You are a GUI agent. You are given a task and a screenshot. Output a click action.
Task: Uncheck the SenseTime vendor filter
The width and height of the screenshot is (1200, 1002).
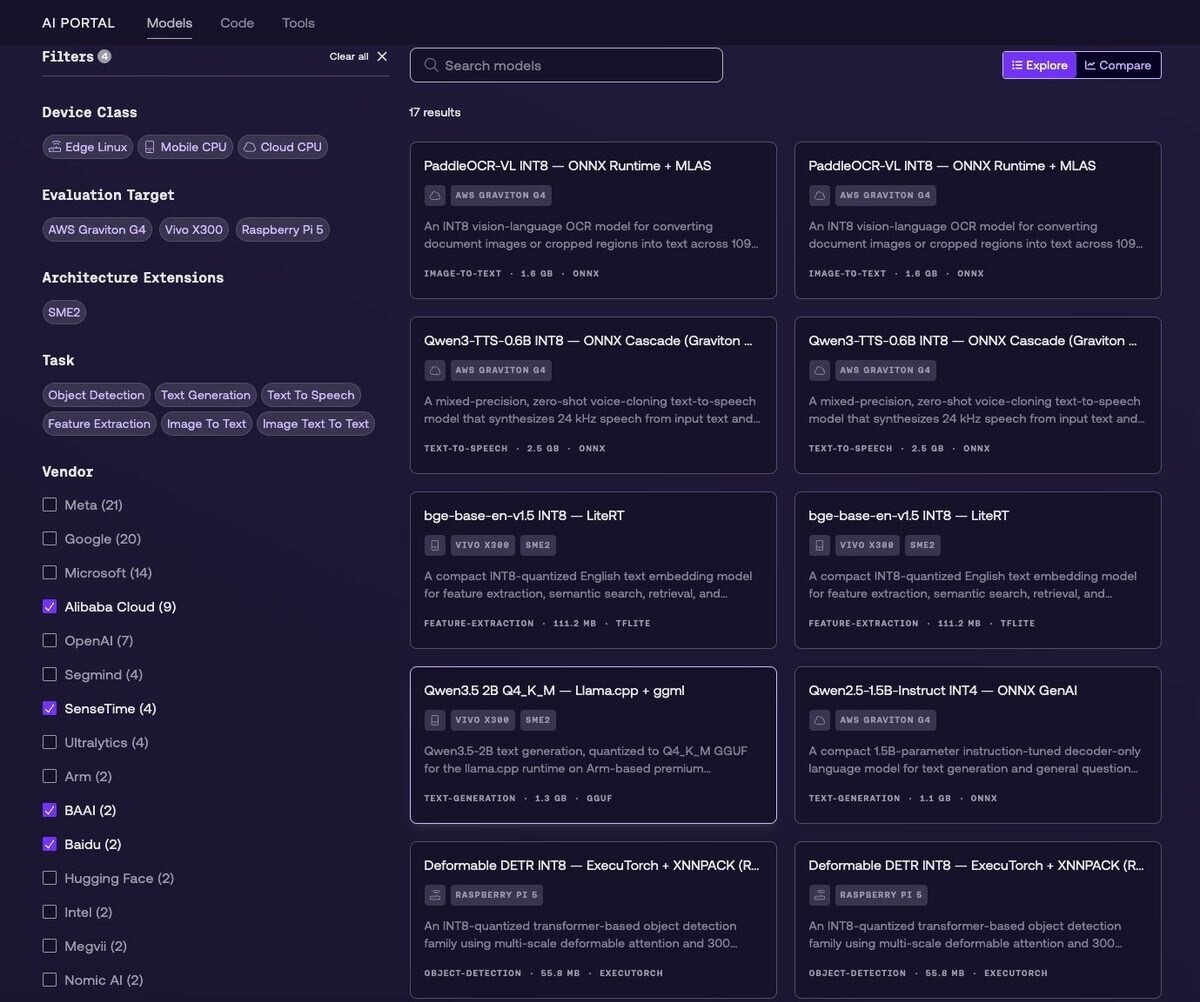49,709
